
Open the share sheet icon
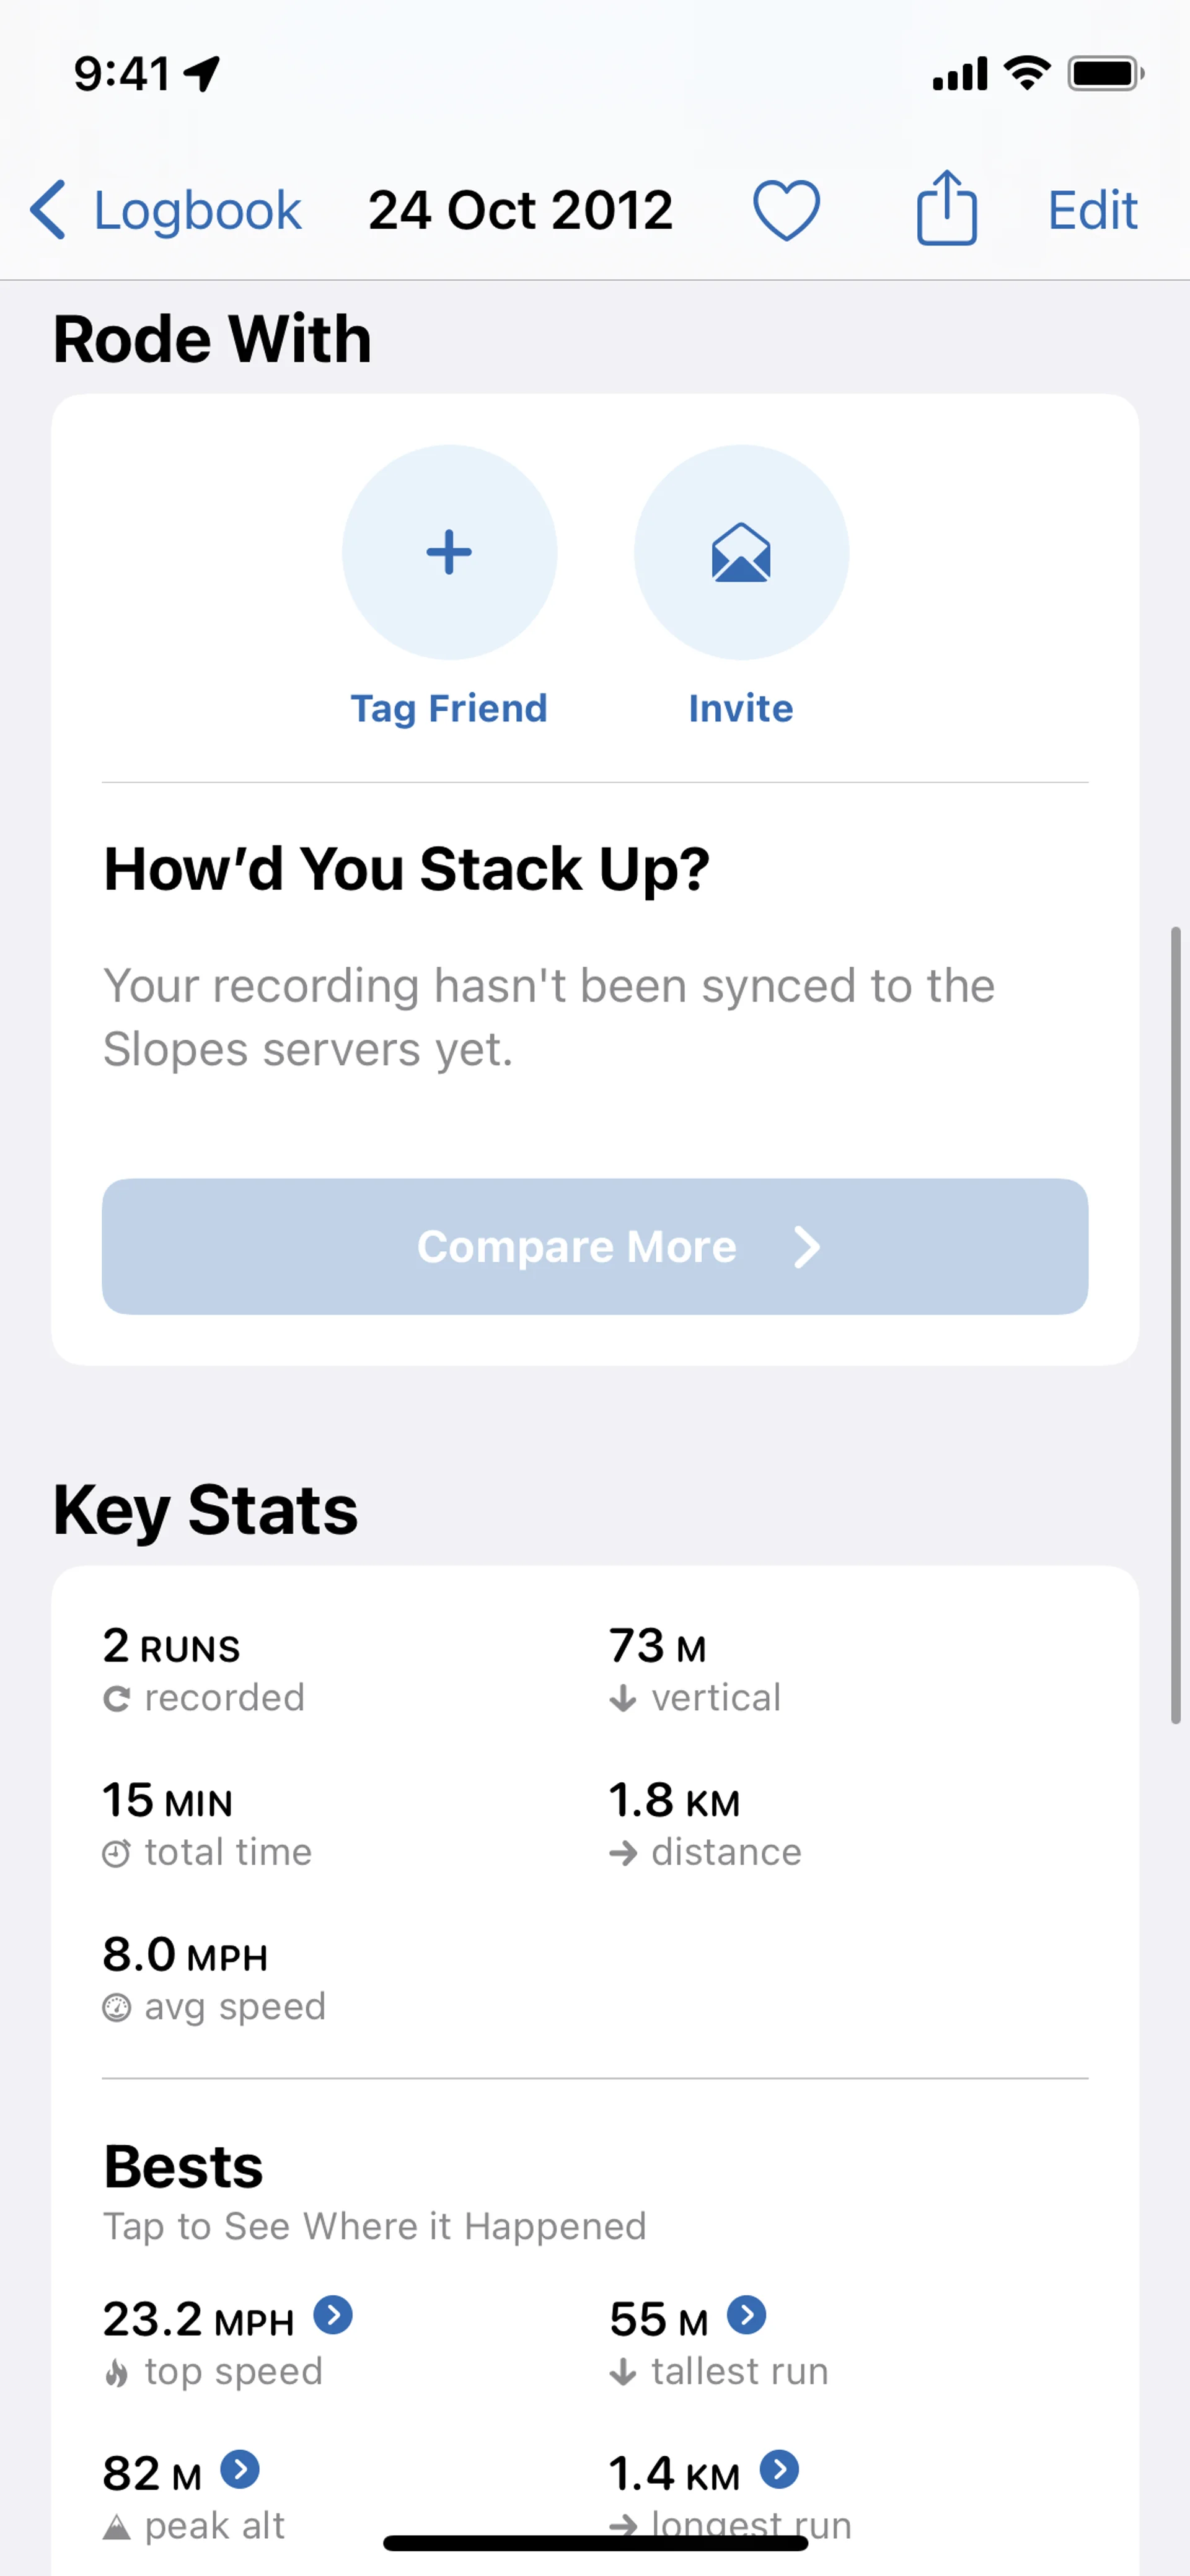point(946,208)
